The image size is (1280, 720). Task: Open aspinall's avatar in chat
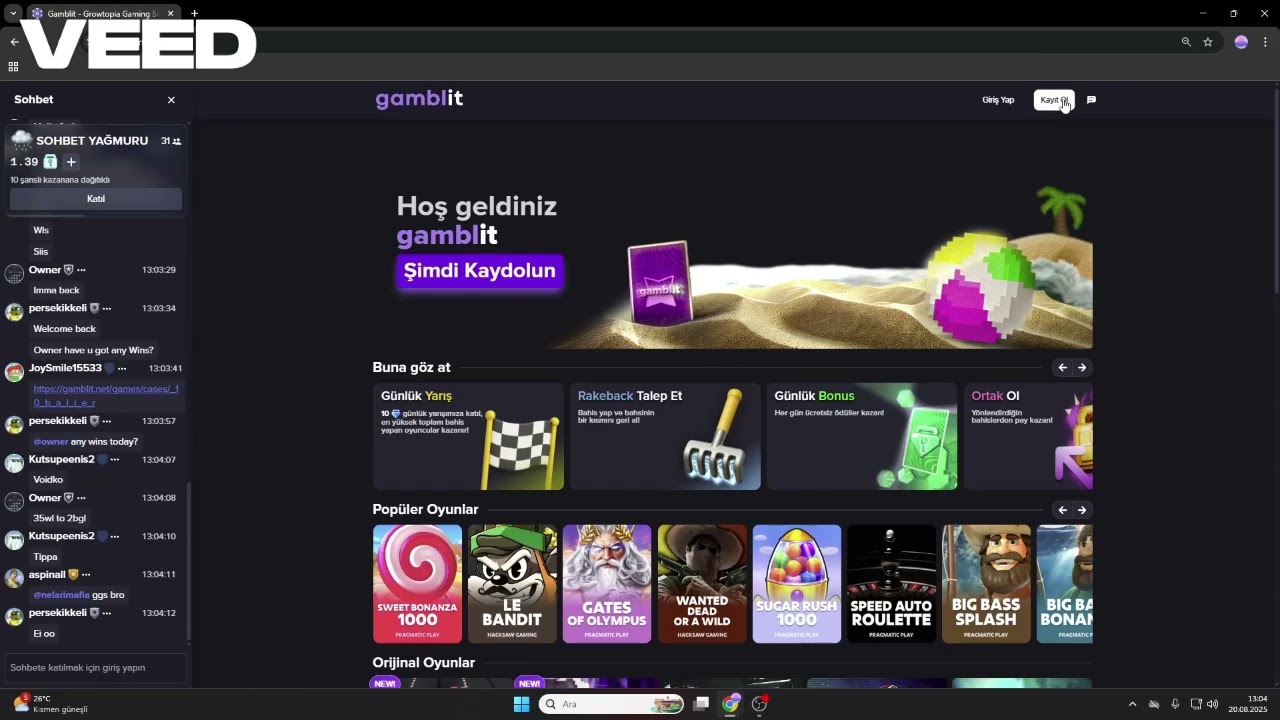coord(14,578)
